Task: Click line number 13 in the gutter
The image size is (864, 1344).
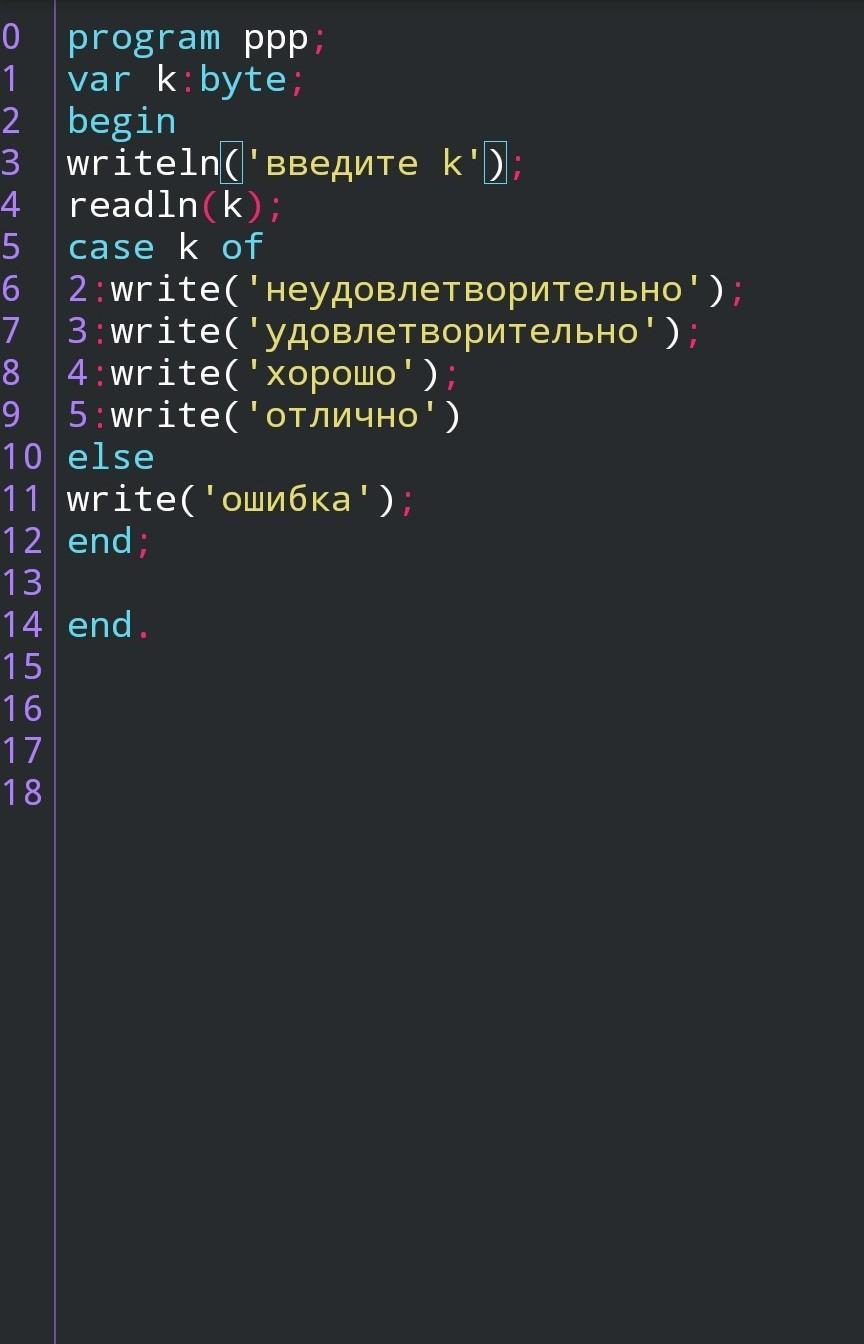Action: tap(22, 582)
